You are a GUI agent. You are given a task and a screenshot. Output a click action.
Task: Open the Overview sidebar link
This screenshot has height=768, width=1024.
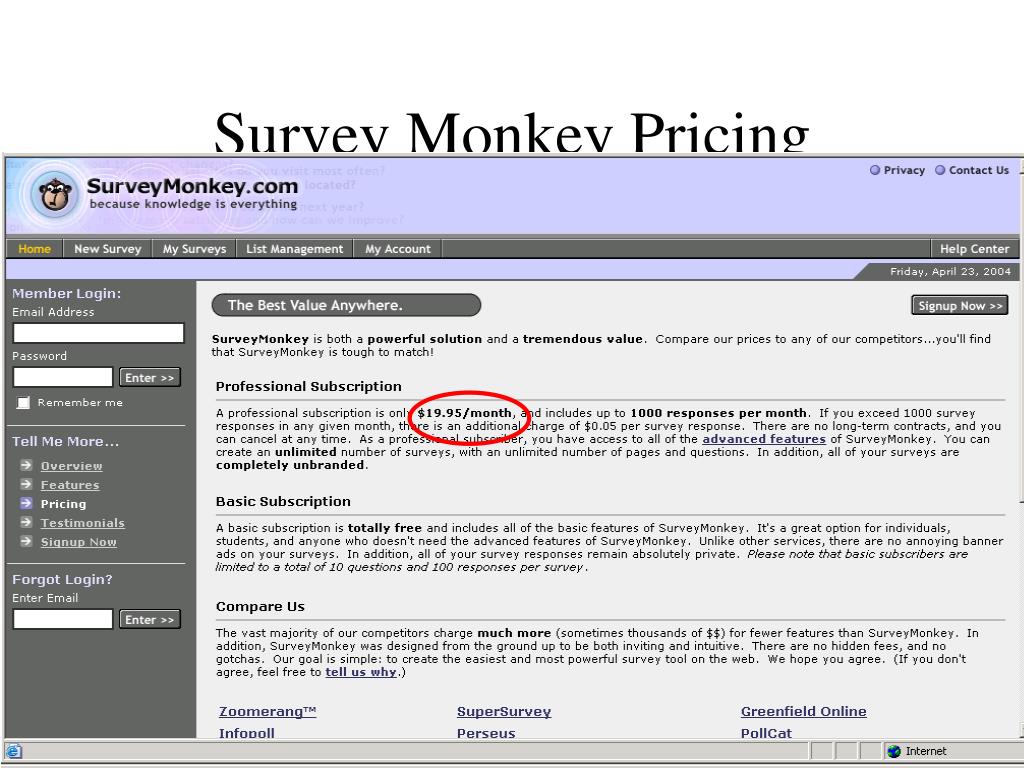pos(71,466)
